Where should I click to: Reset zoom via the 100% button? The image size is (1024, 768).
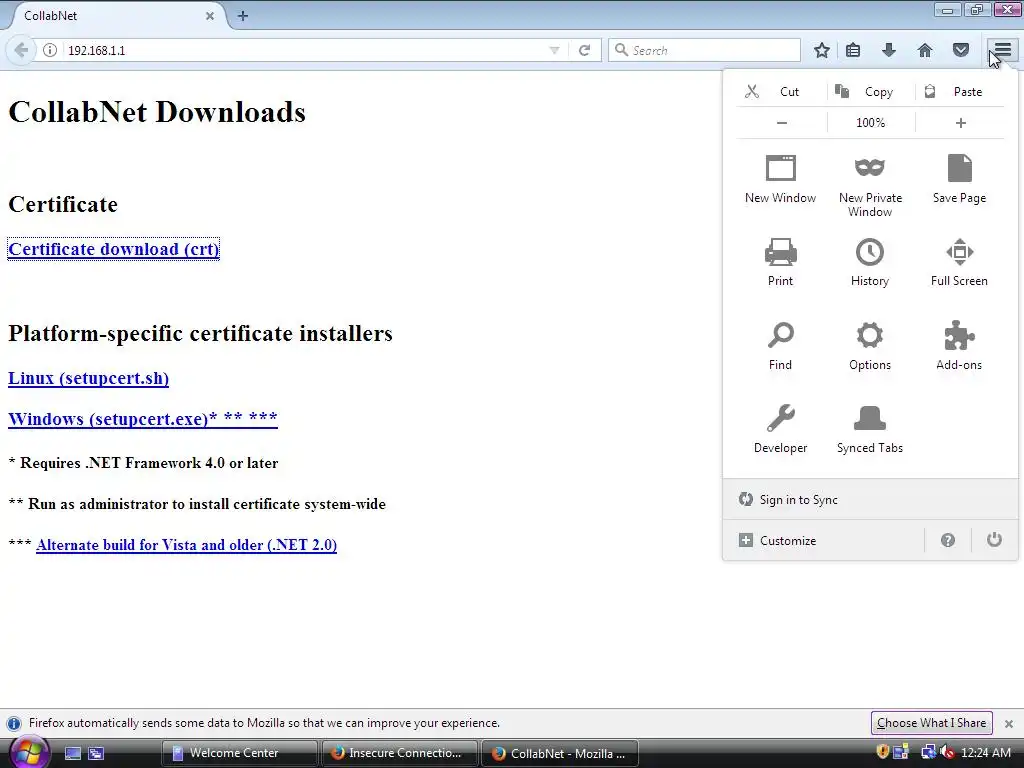[871, 123]
